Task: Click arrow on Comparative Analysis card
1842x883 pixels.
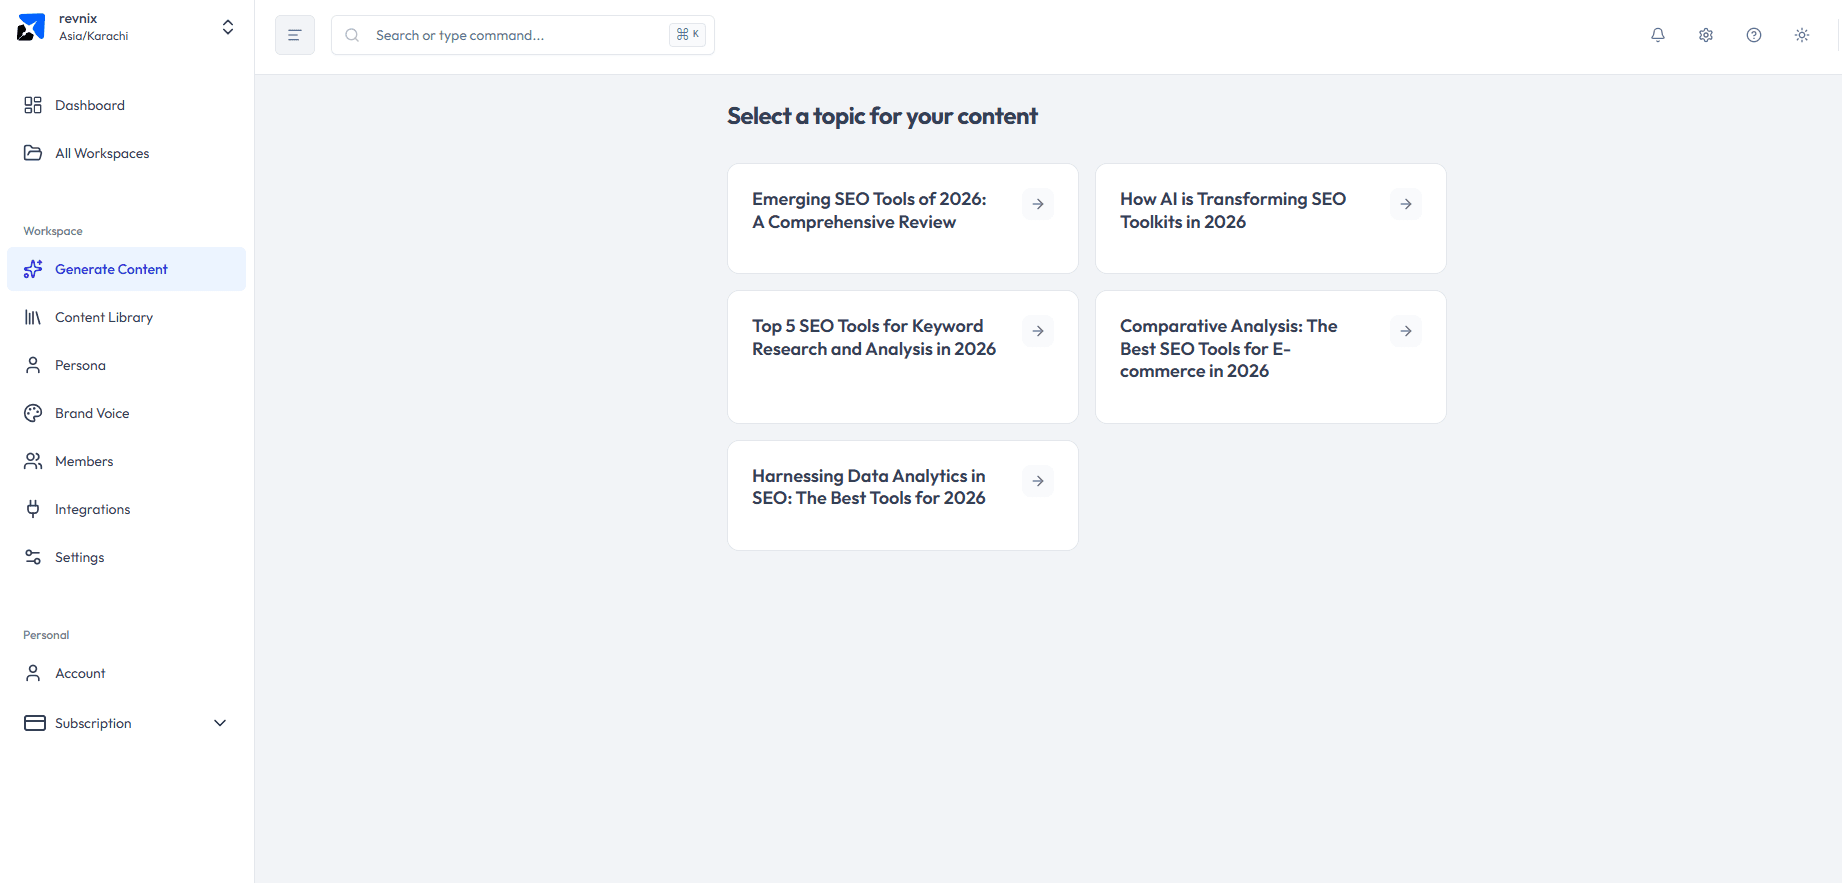Action: click(x=1406, y=331)
